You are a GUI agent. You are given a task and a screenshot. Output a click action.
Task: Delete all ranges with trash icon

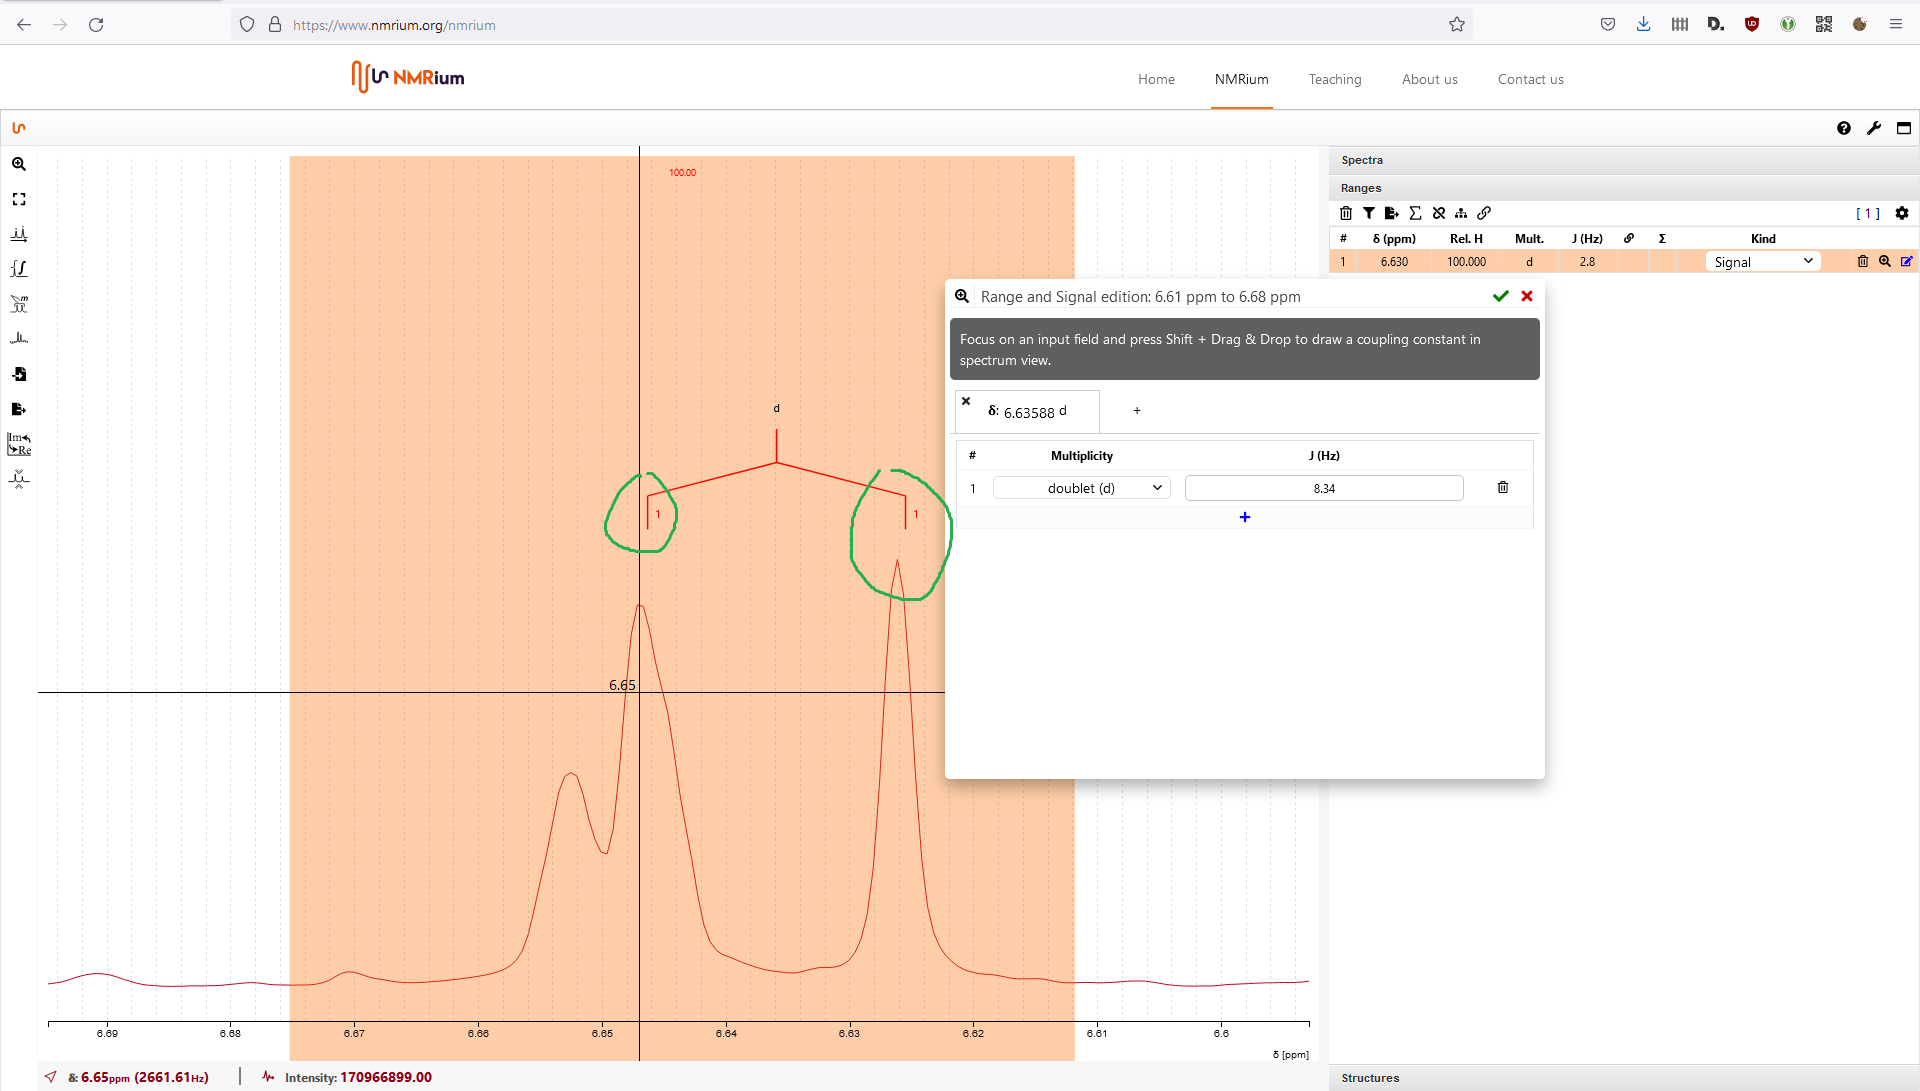1346,213
